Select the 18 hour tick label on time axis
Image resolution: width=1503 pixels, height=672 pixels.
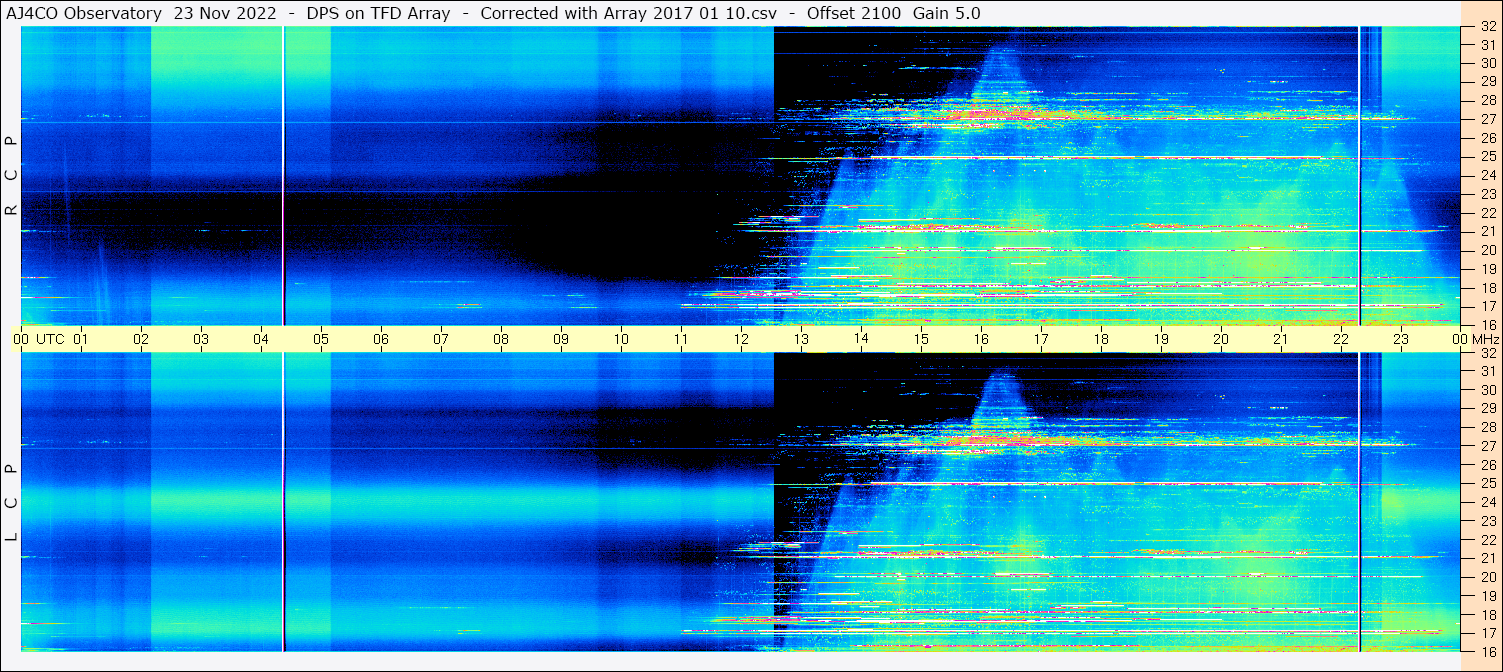coord(1101,339)
